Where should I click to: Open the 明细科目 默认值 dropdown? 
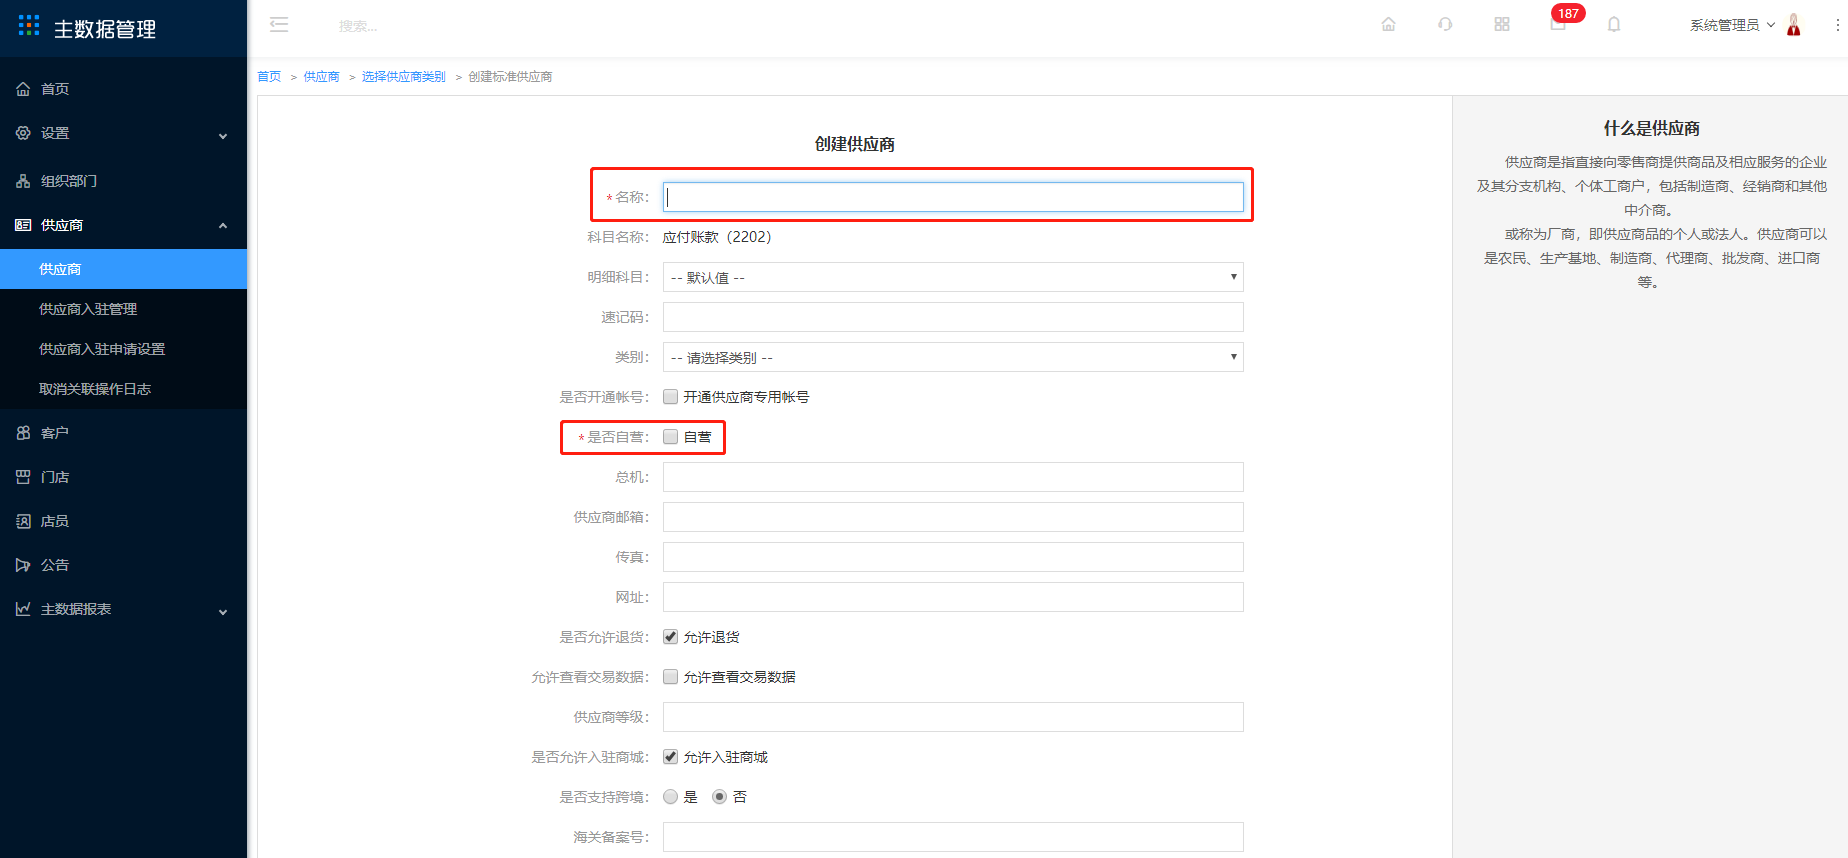tap(953, 277)
